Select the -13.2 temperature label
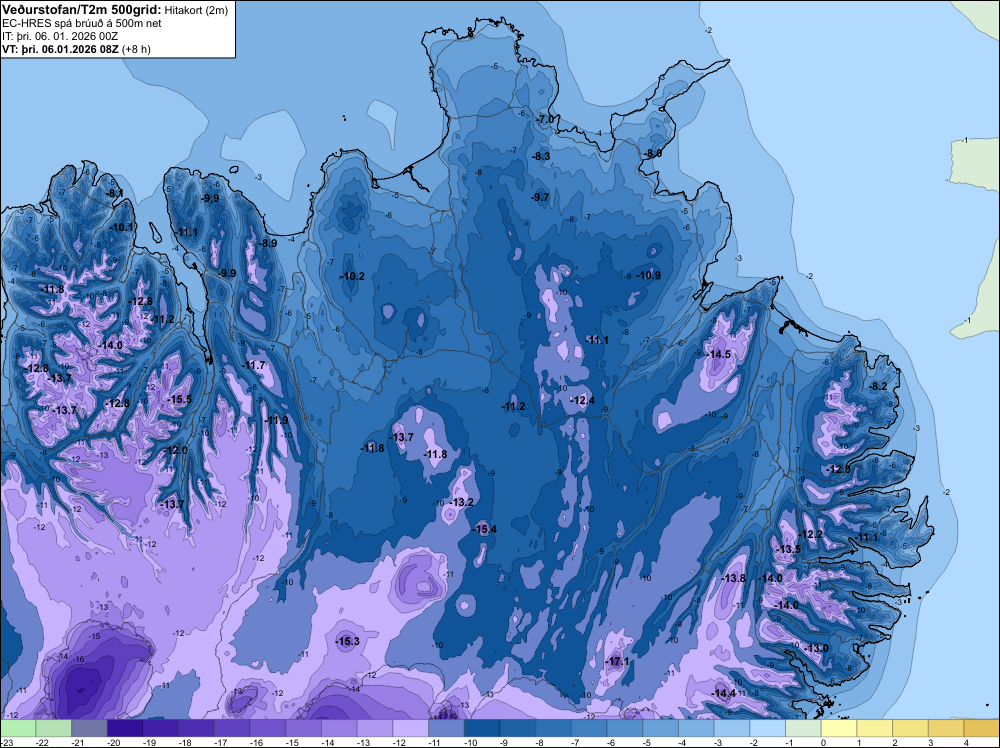The width and height of the screenshot is (1000, 748). 462,502
